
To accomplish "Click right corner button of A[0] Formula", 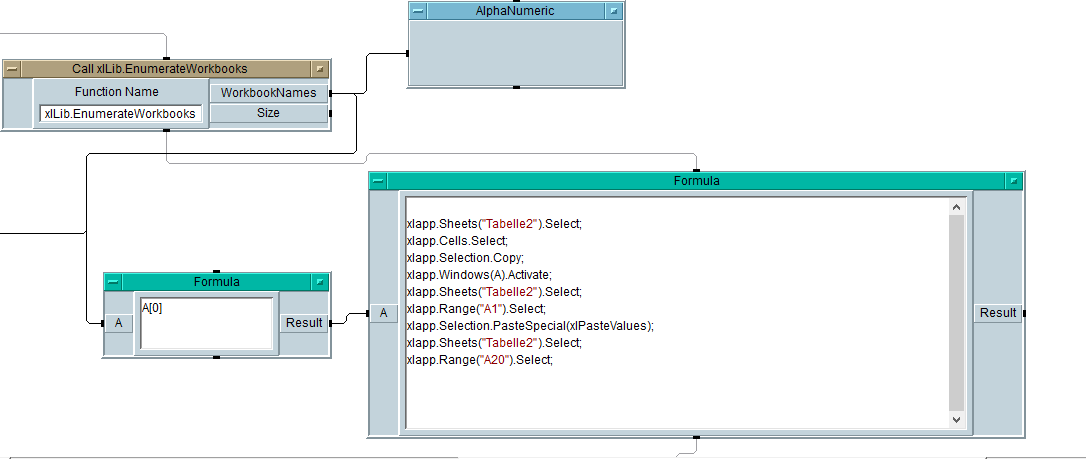I will click(x=319, y=282).
